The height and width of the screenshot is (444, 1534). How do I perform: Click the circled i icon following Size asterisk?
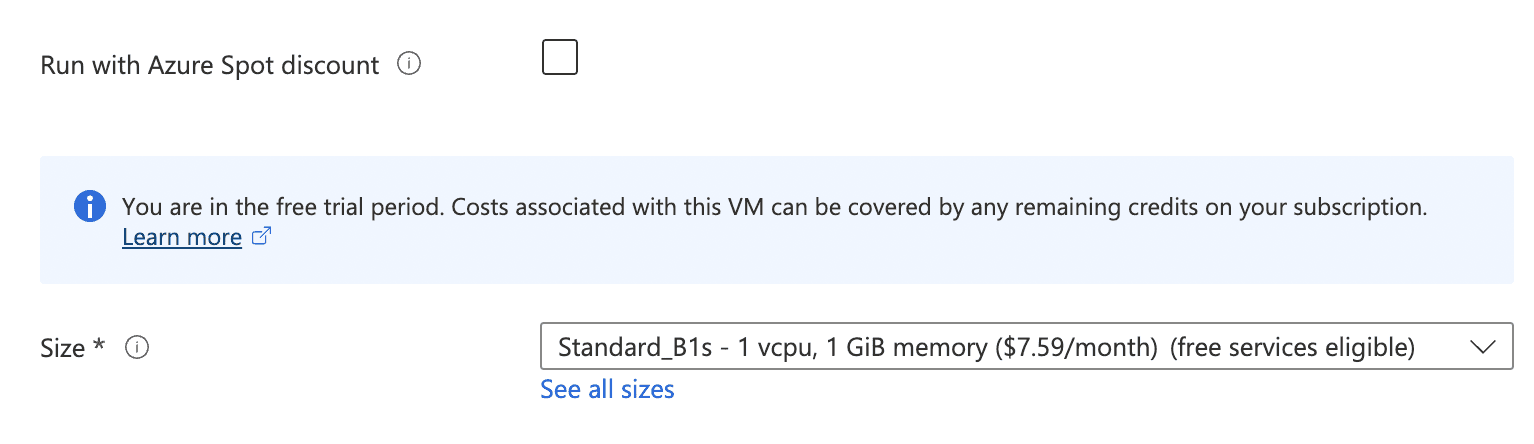click(137, 348)
